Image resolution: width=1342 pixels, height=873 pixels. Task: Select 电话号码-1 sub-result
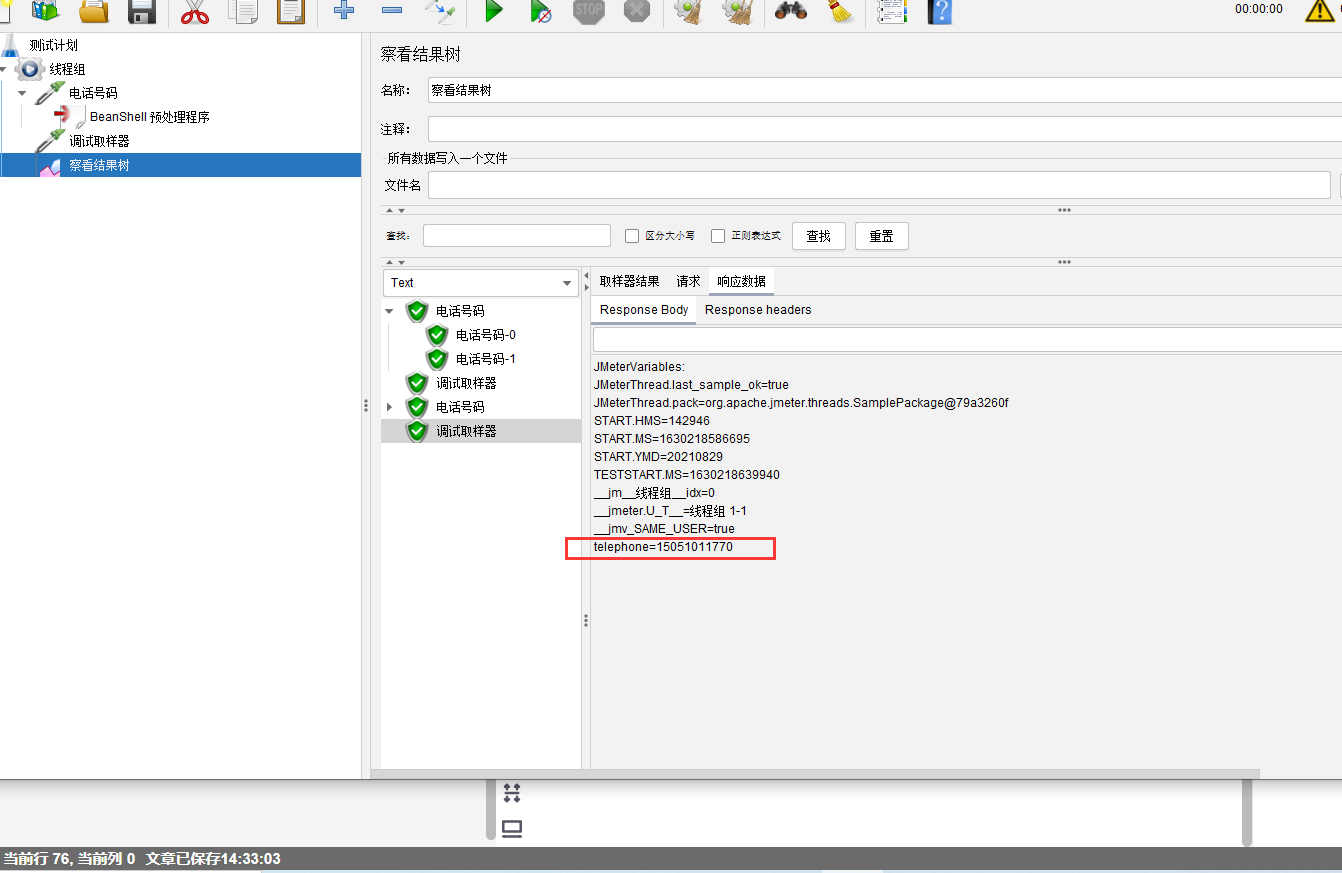pos(486,359)
